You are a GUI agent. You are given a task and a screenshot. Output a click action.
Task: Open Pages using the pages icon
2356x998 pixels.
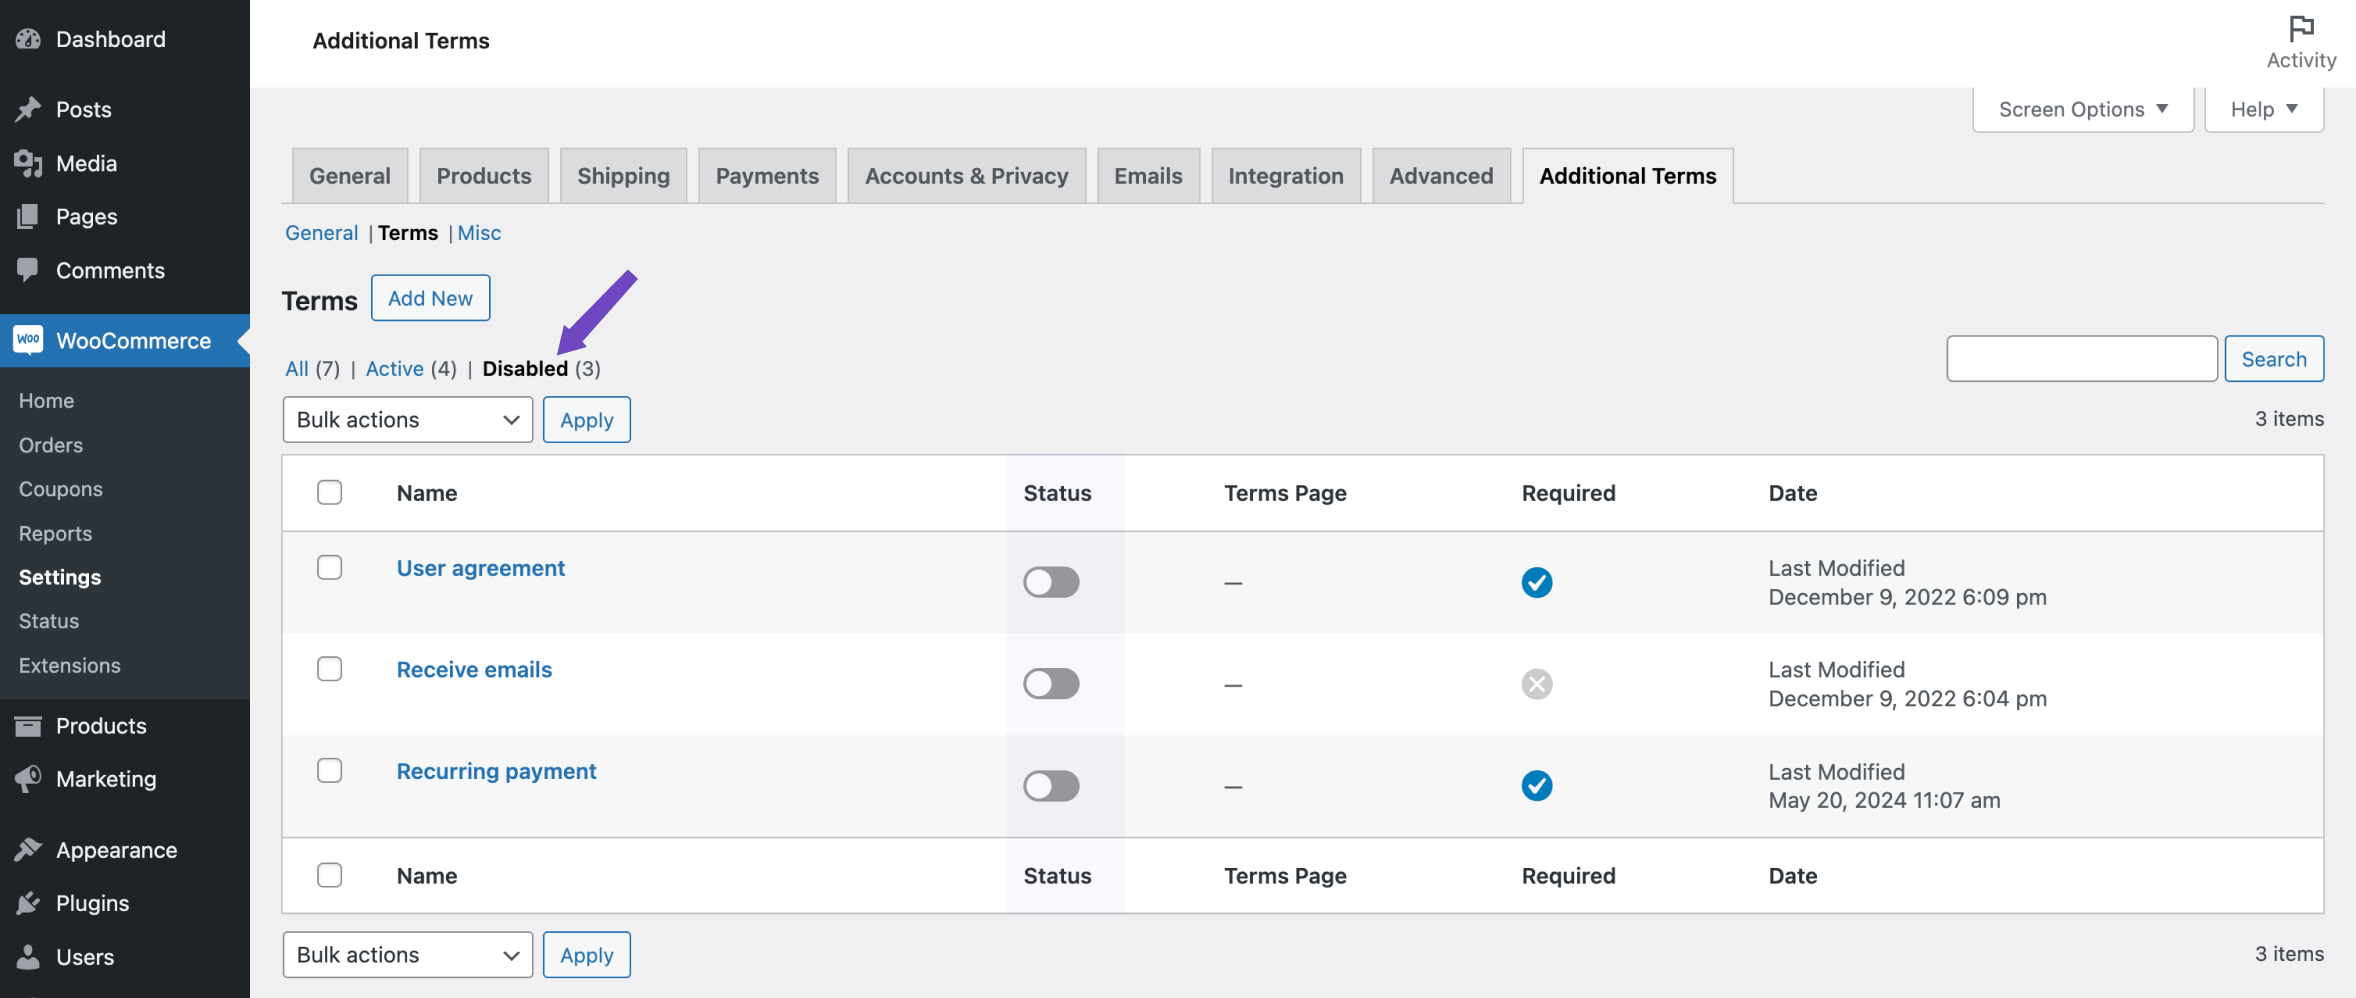(28, 216)
